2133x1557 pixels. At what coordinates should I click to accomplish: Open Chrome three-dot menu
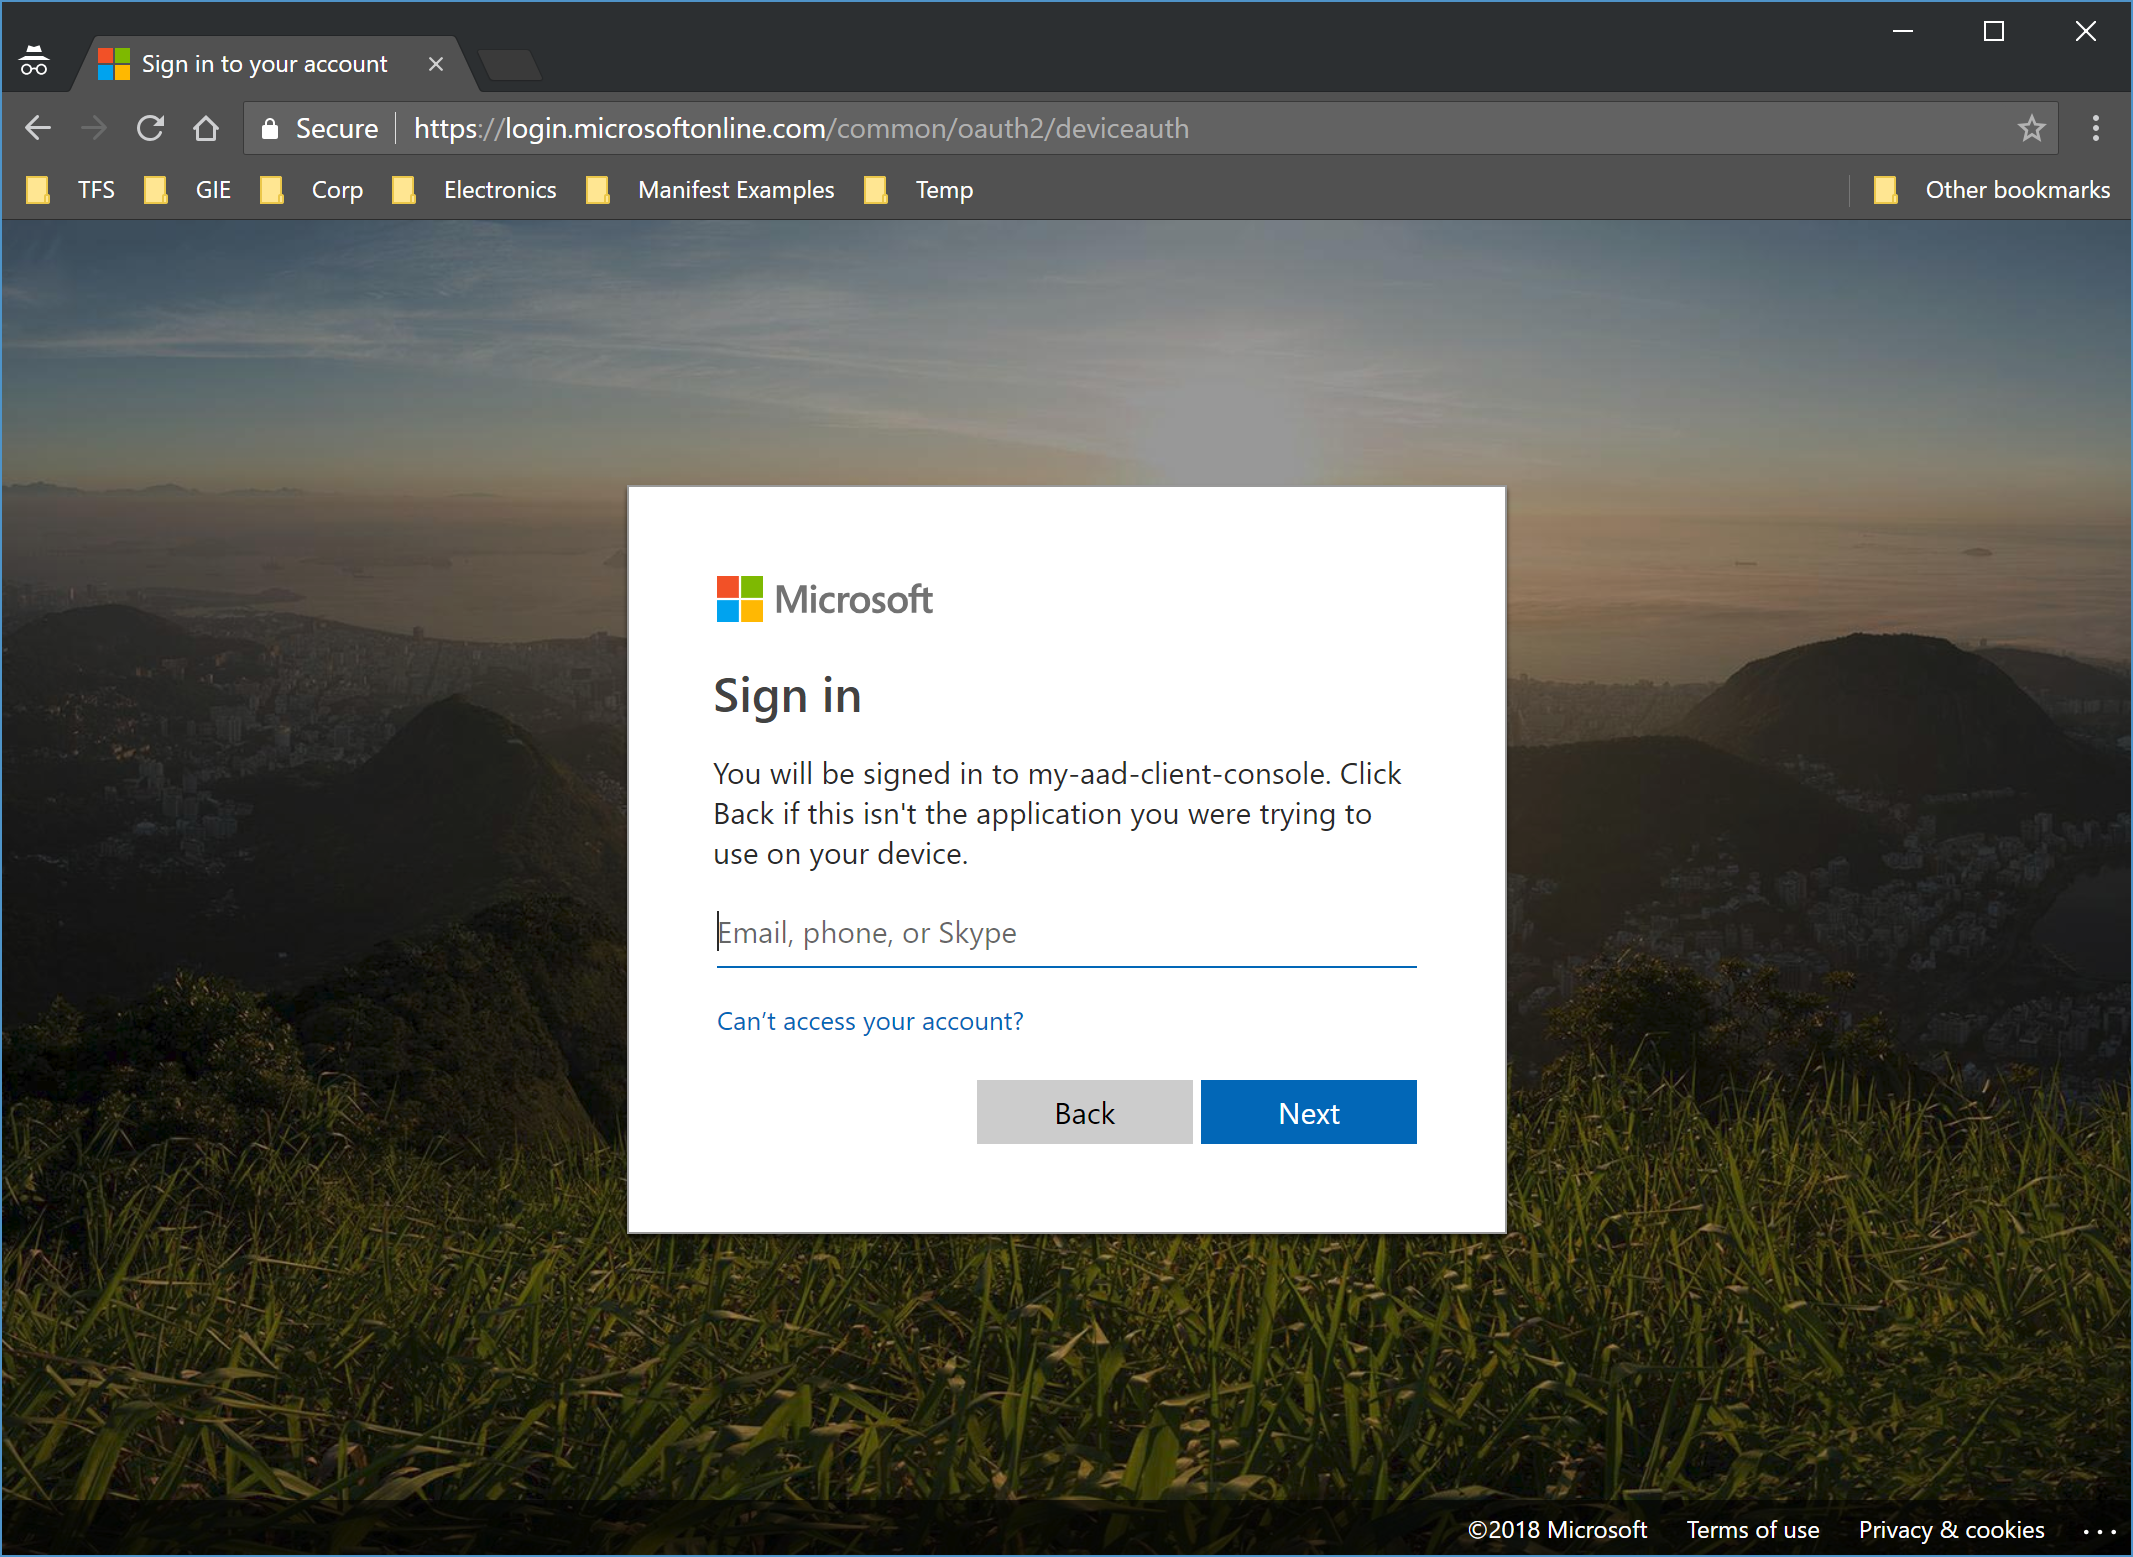(x=2096, y=128)
